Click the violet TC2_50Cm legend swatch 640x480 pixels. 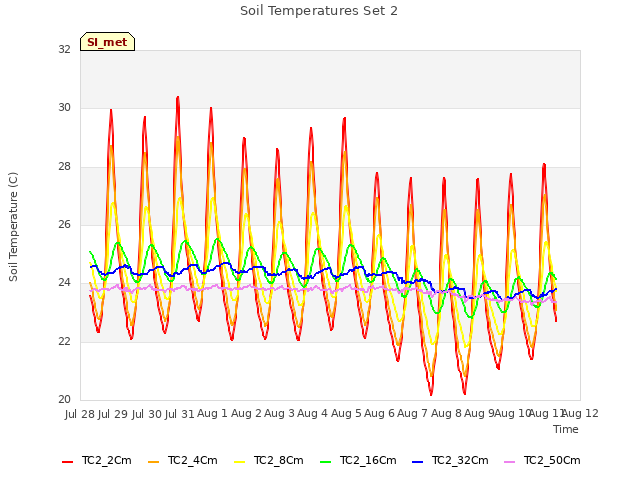509,462
